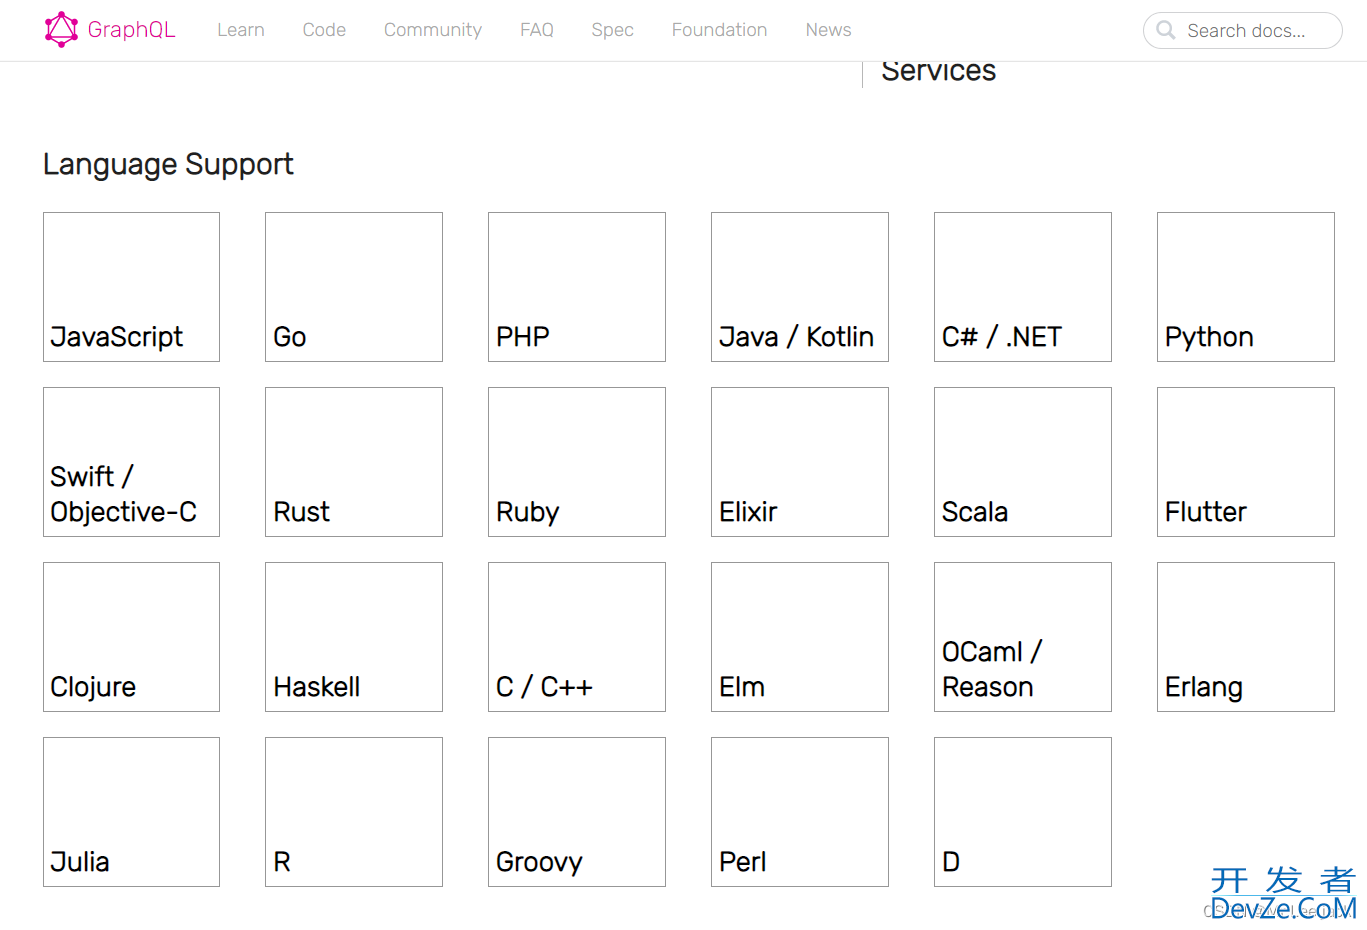
Task: Open the News section
Action: coord(828,30)
